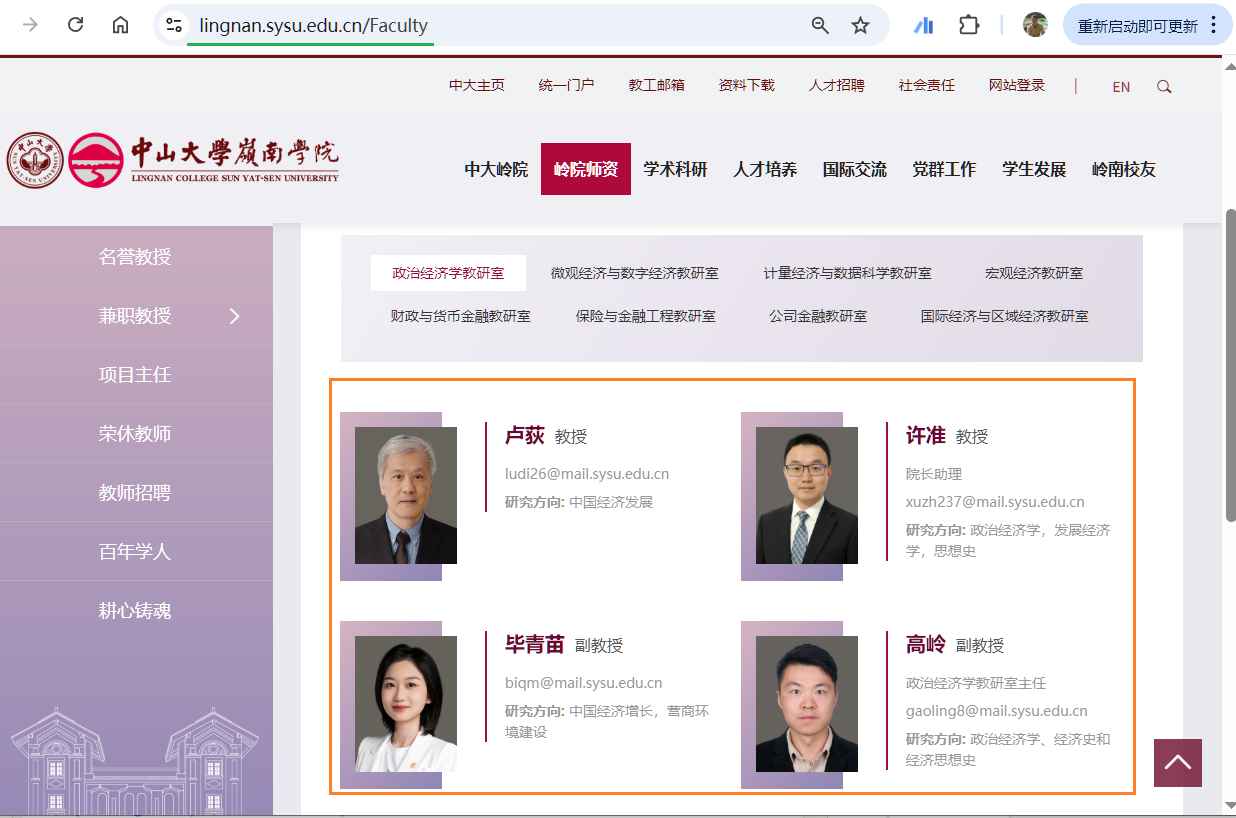Open the site information icon in address bar
The image size is (1236, 818).
click(x=174, y=25)
